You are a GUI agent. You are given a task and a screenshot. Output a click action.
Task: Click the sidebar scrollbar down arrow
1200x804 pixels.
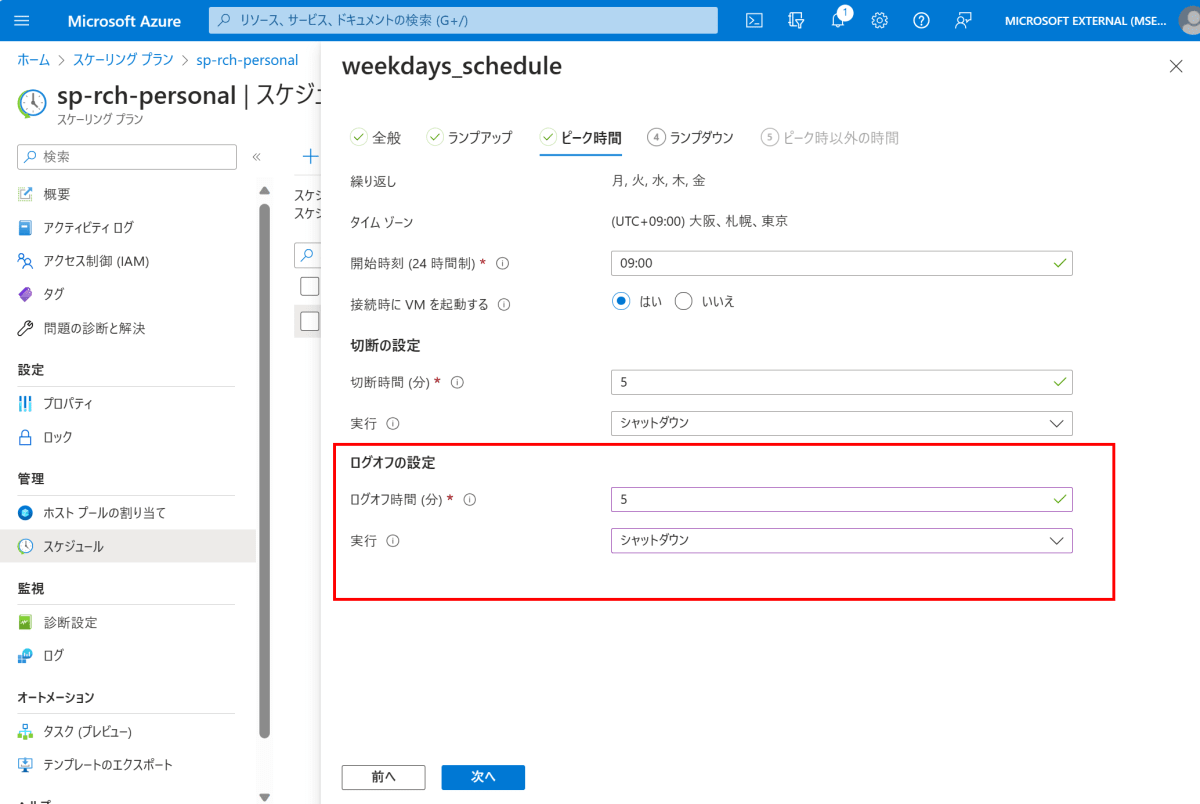(264, 797)
